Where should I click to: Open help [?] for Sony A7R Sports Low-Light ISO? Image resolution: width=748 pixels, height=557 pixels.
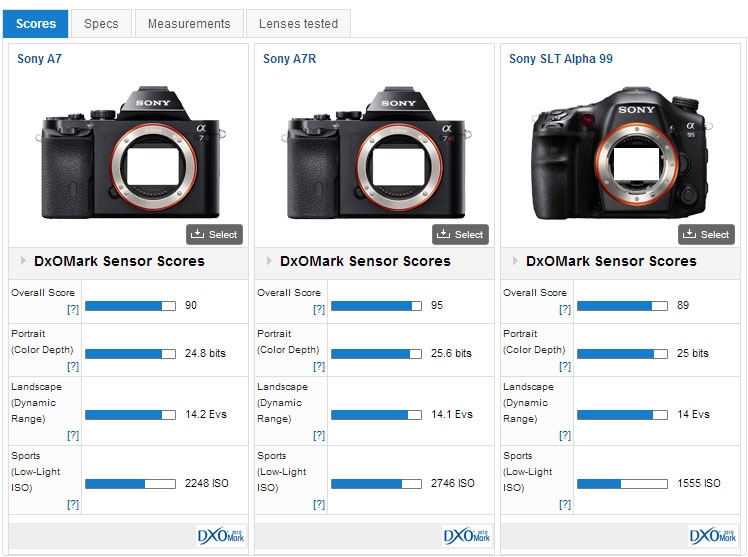pos(319,505)
